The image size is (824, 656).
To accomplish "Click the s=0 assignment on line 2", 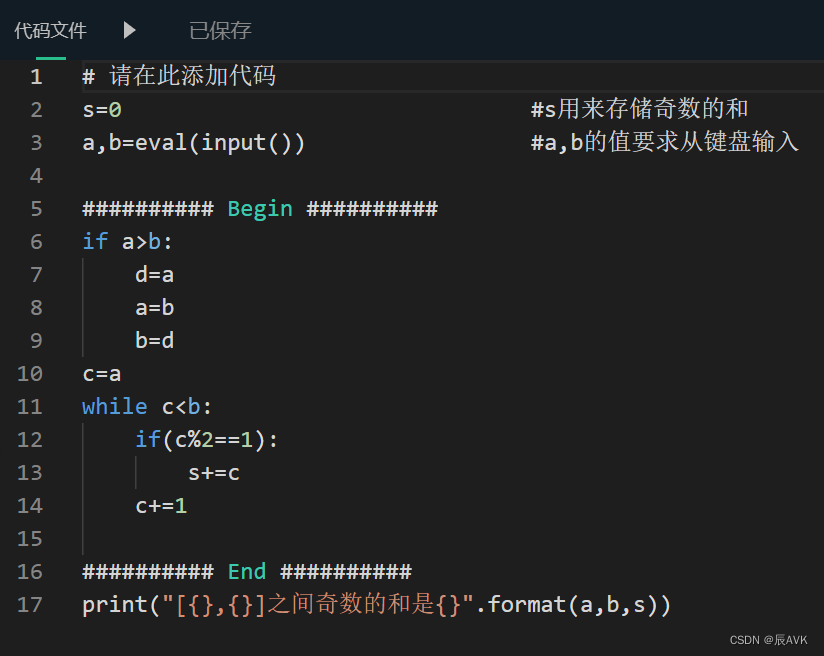I will pos(101,109).
